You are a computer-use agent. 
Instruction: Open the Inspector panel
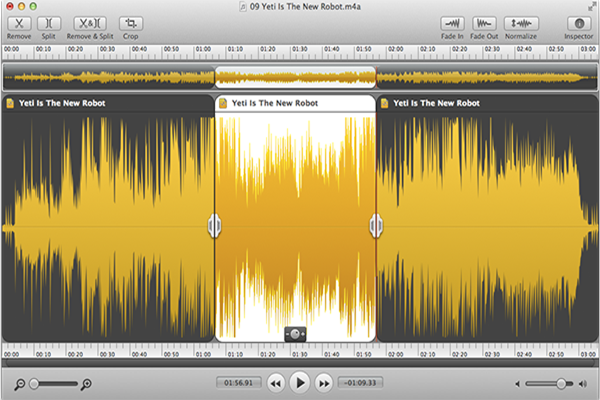pos(577,22)
